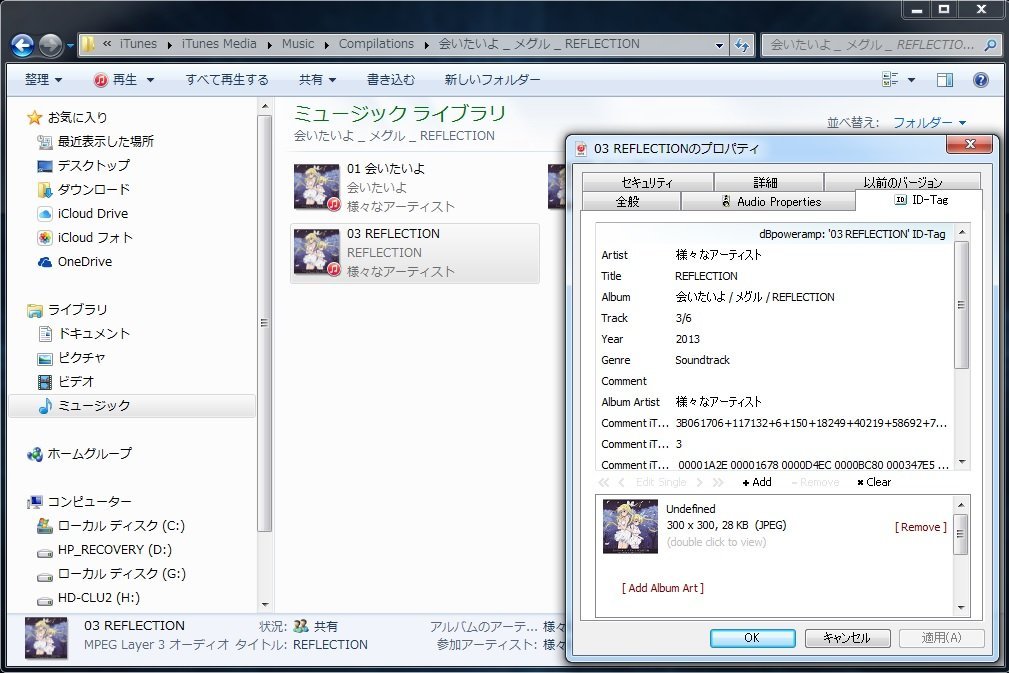Click the OK button
Viewport: 1009px width, 673px height.
(x=751, y=638)
